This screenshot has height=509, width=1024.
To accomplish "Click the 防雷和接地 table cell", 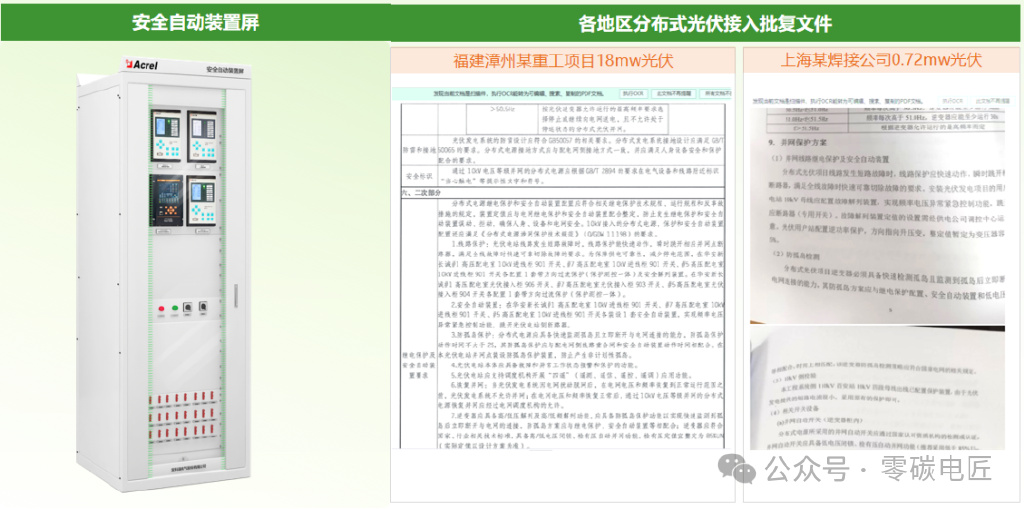I will point(418,149).
